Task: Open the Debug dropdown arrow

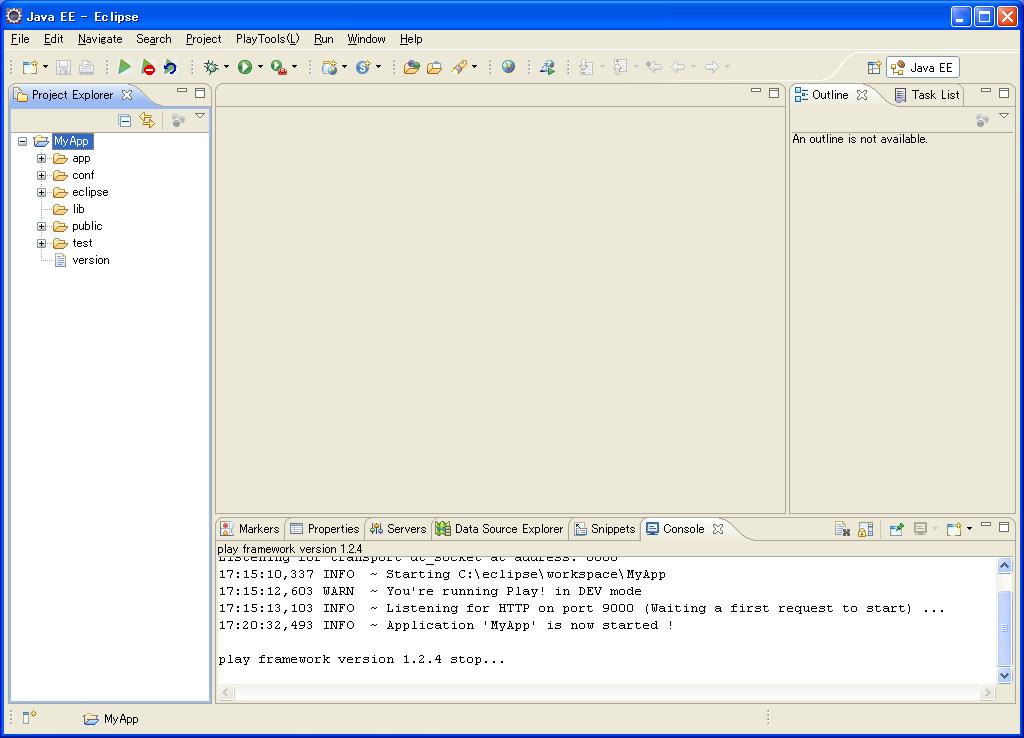Action: pyautogui.click(x=226, y=67)
